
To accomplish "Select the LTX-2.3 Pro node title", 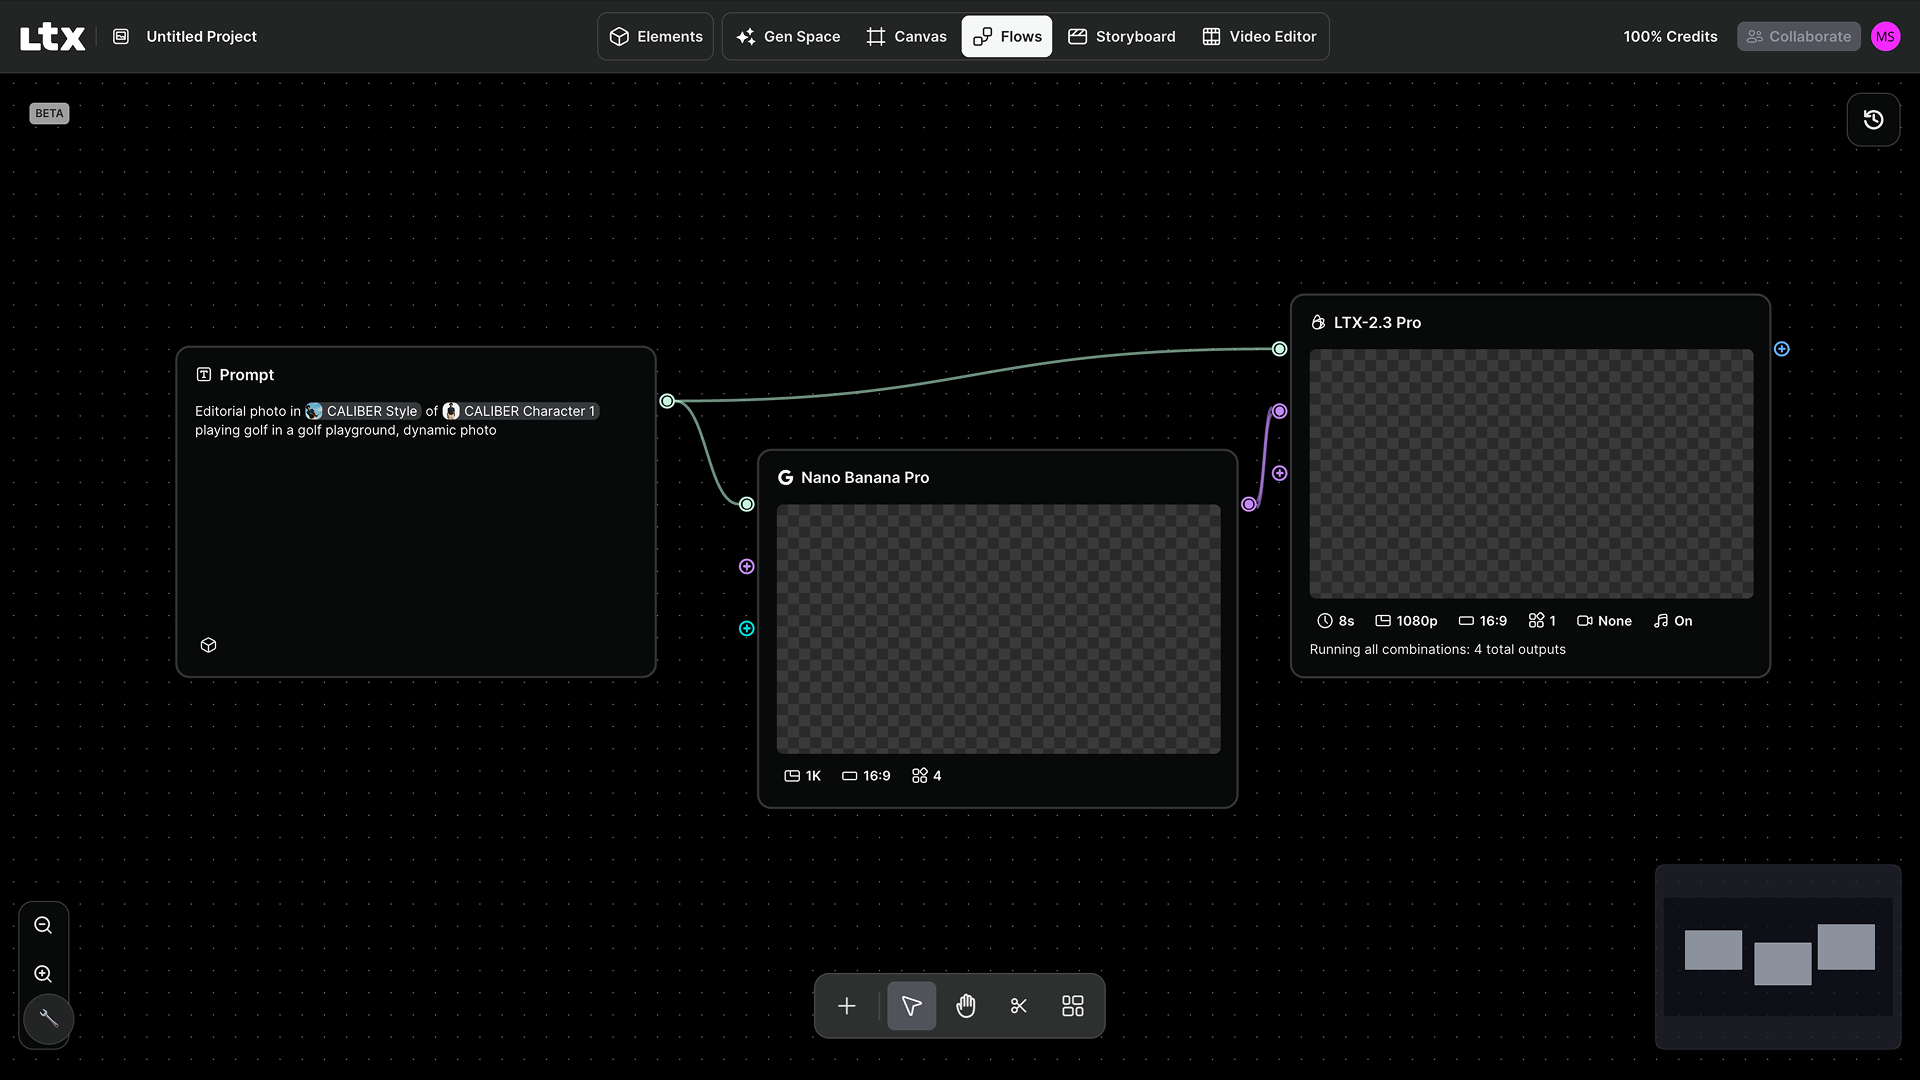I will [x=1377, y=323].
